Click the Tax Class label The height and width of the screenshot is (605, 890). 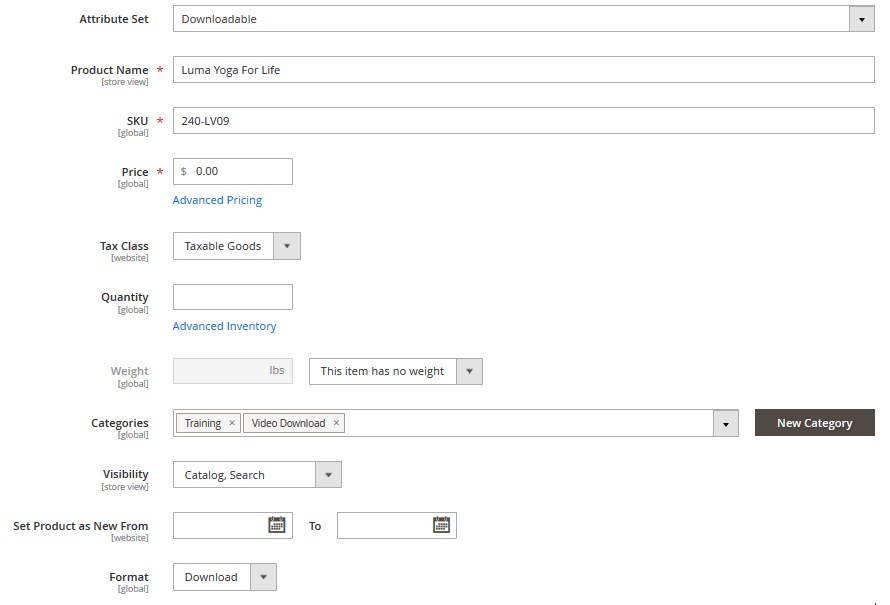(124, 246)
